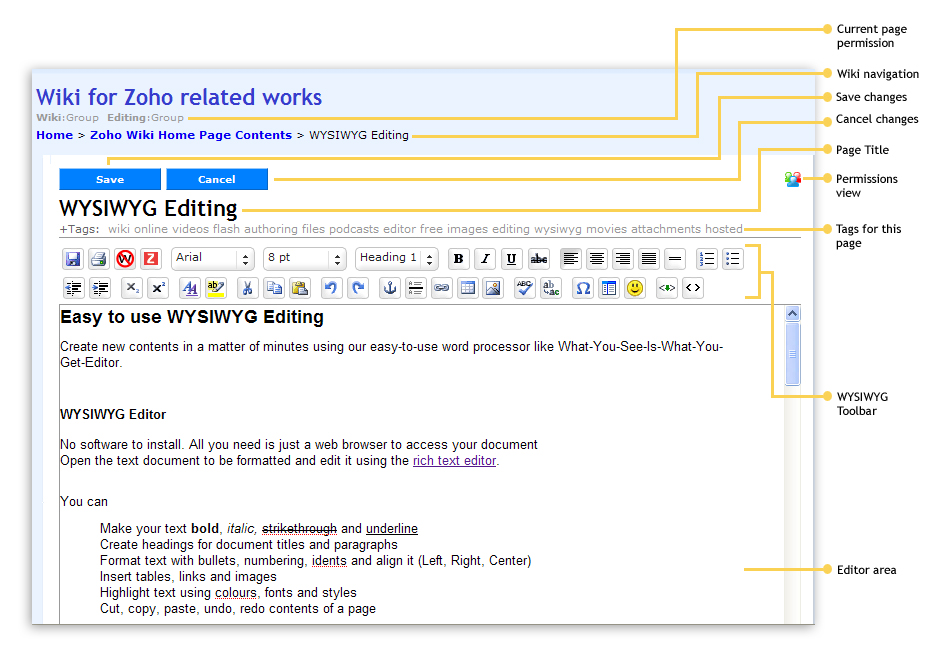The height and width of the screenshot is (656, 950).
Task: Click the red Z icon in toolbar
Action: 151,259
